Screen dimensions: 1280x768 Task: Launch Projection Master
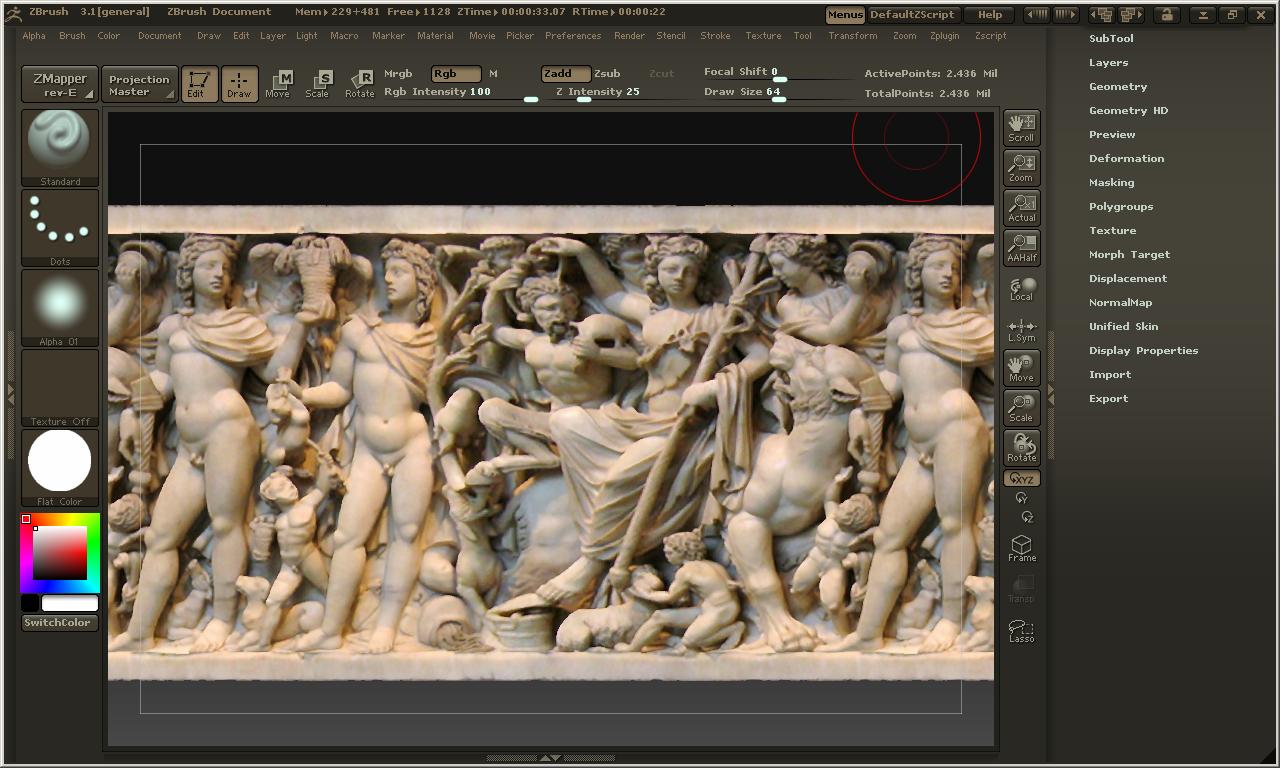coord(139,84)
